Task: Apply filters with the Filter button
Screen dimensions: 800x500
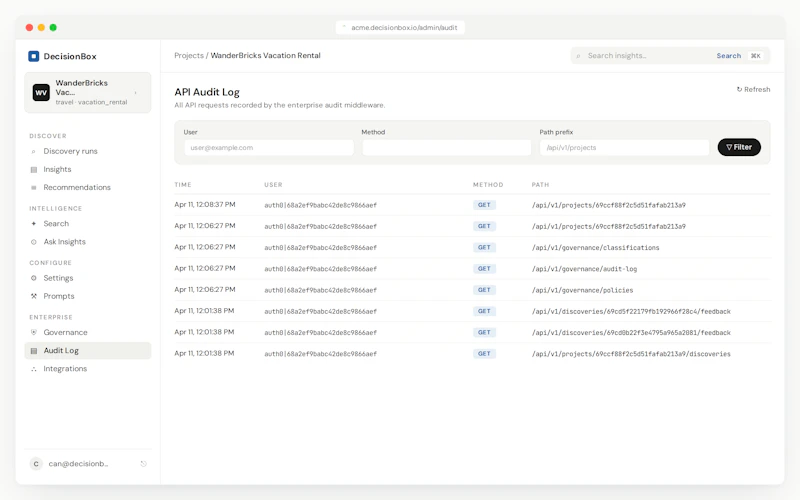Action: [x=739, y=147]
